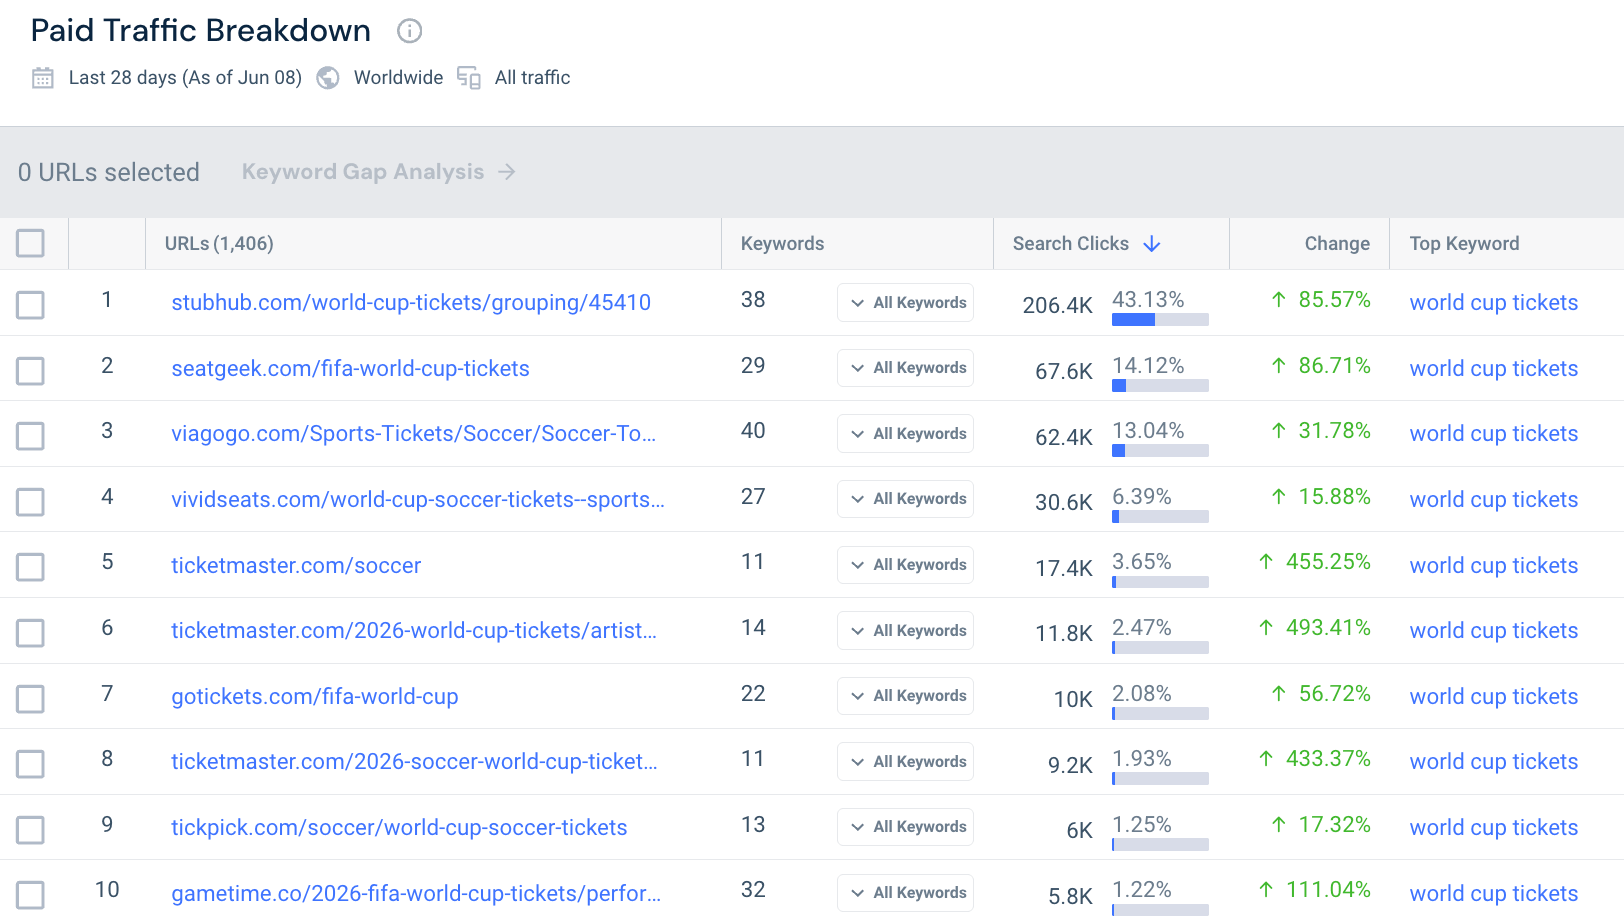Click the 85.57% change value
The width and height of the screenshot is (1624, 924).
coord(1334,300)
